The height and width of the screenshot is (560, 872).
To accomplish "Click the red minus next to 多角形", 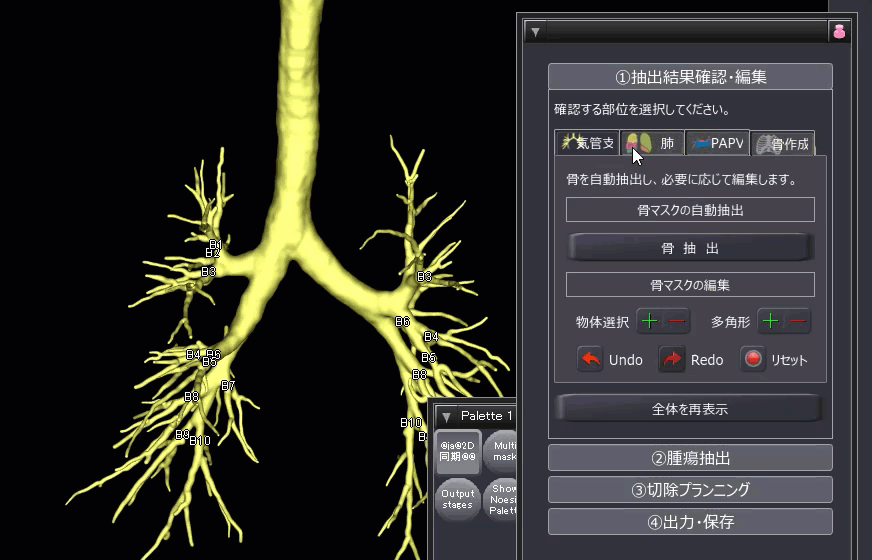I will (x=797, y=322).
